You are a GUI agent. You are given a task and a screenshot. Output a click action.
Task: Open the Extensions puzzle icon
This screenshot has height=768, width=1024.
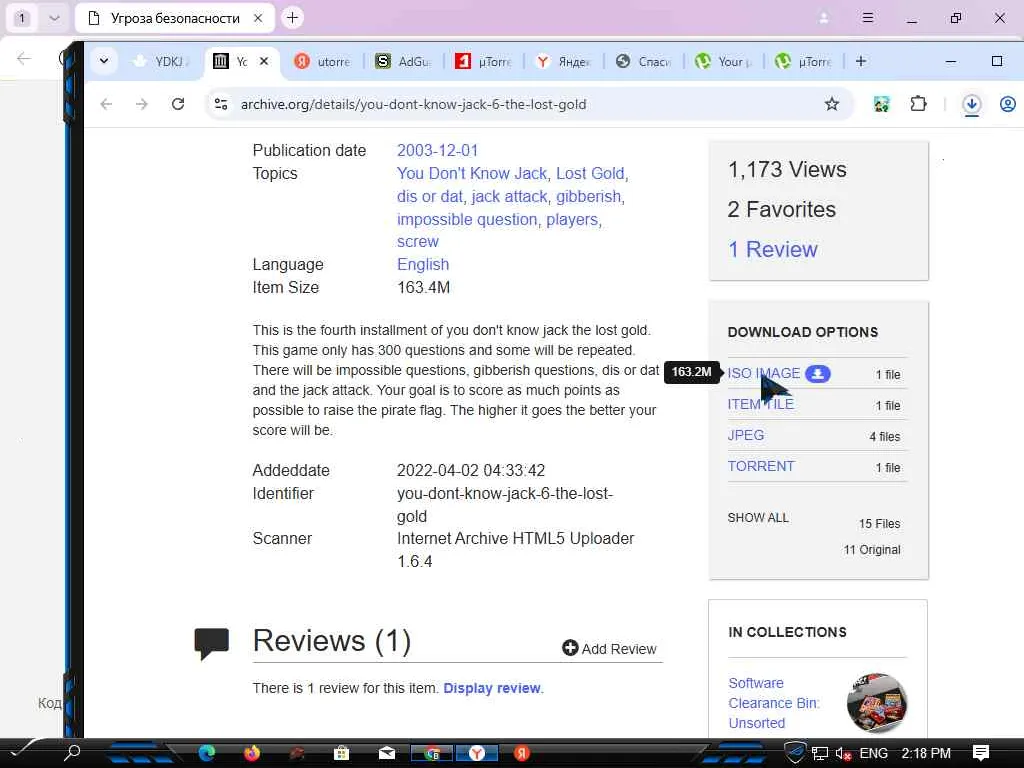918,104
